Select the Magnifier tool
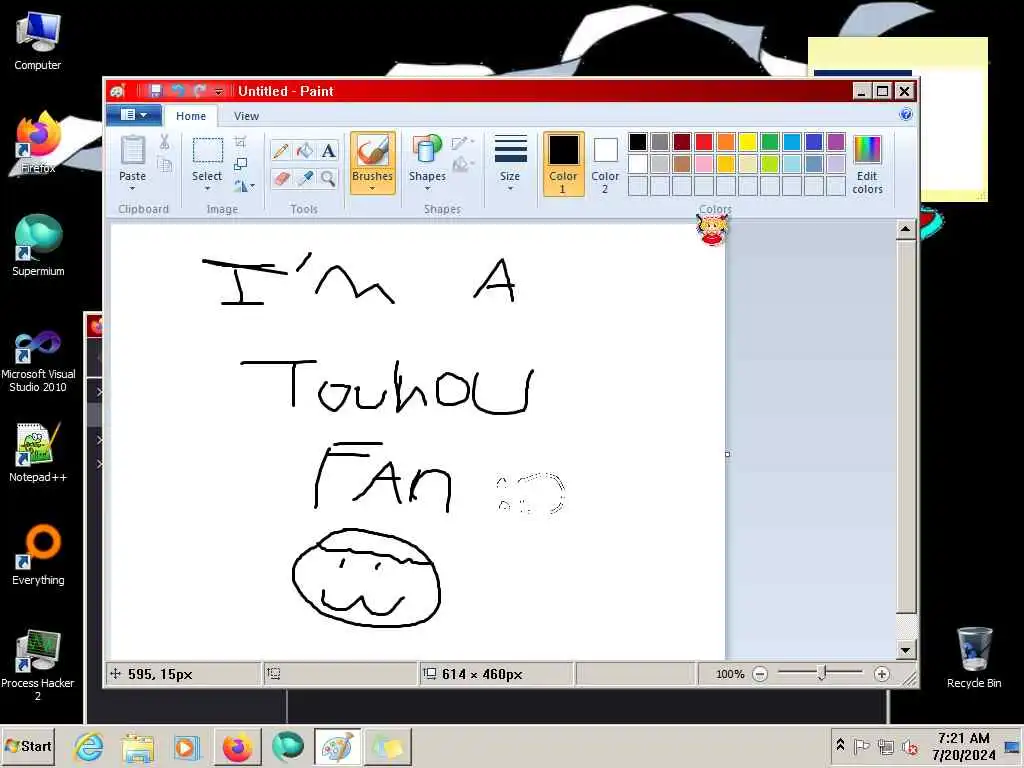1024x768 pixels. pyautogui.click(x=328, y=178)
